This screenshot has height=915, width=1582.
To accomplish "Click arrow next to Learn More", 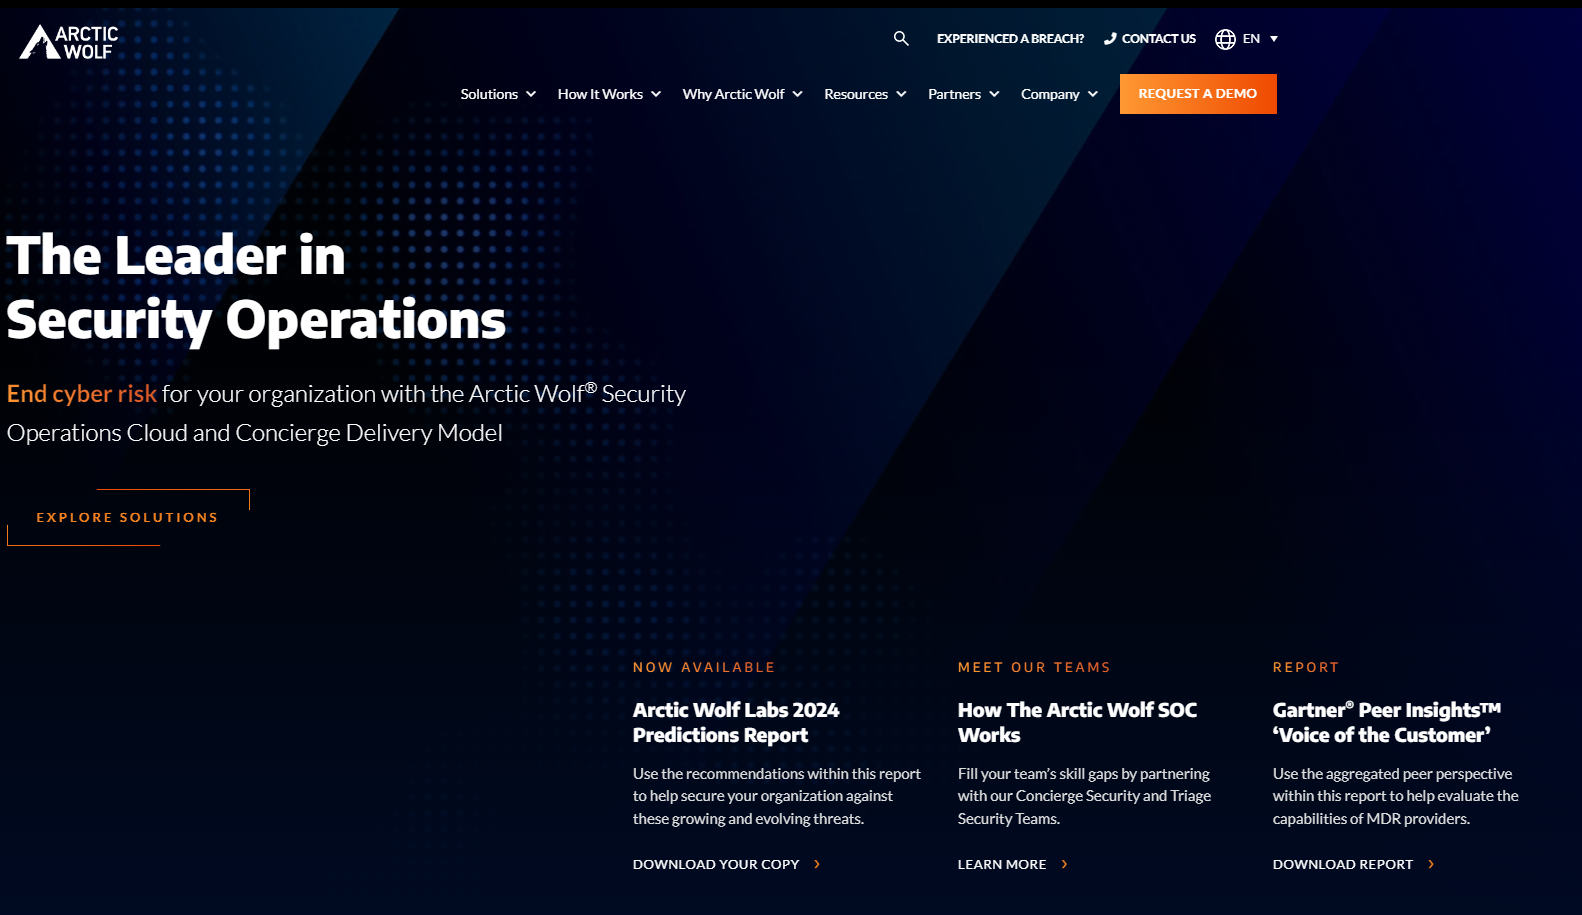I will click(x=1064, y=864).
